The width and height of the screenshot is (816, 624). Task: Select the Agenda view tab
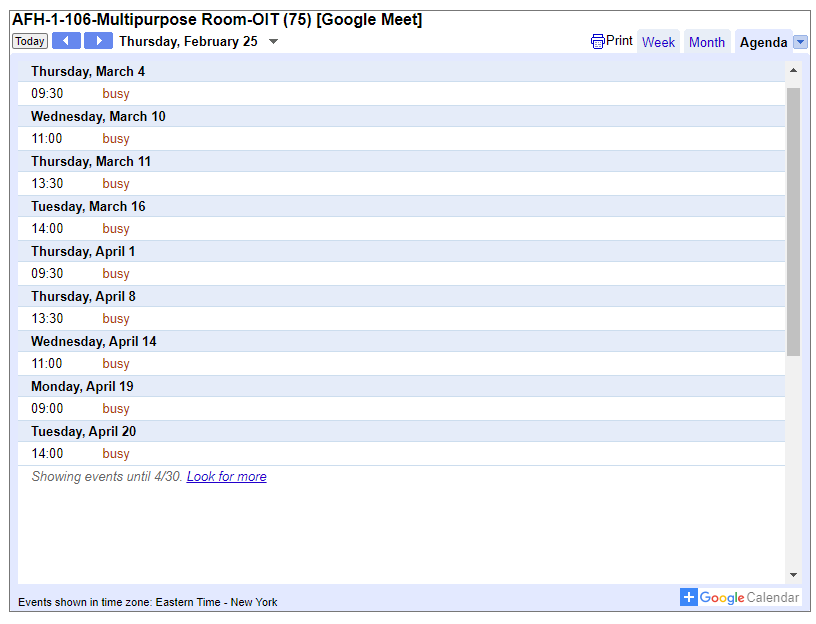coord(763,42)
